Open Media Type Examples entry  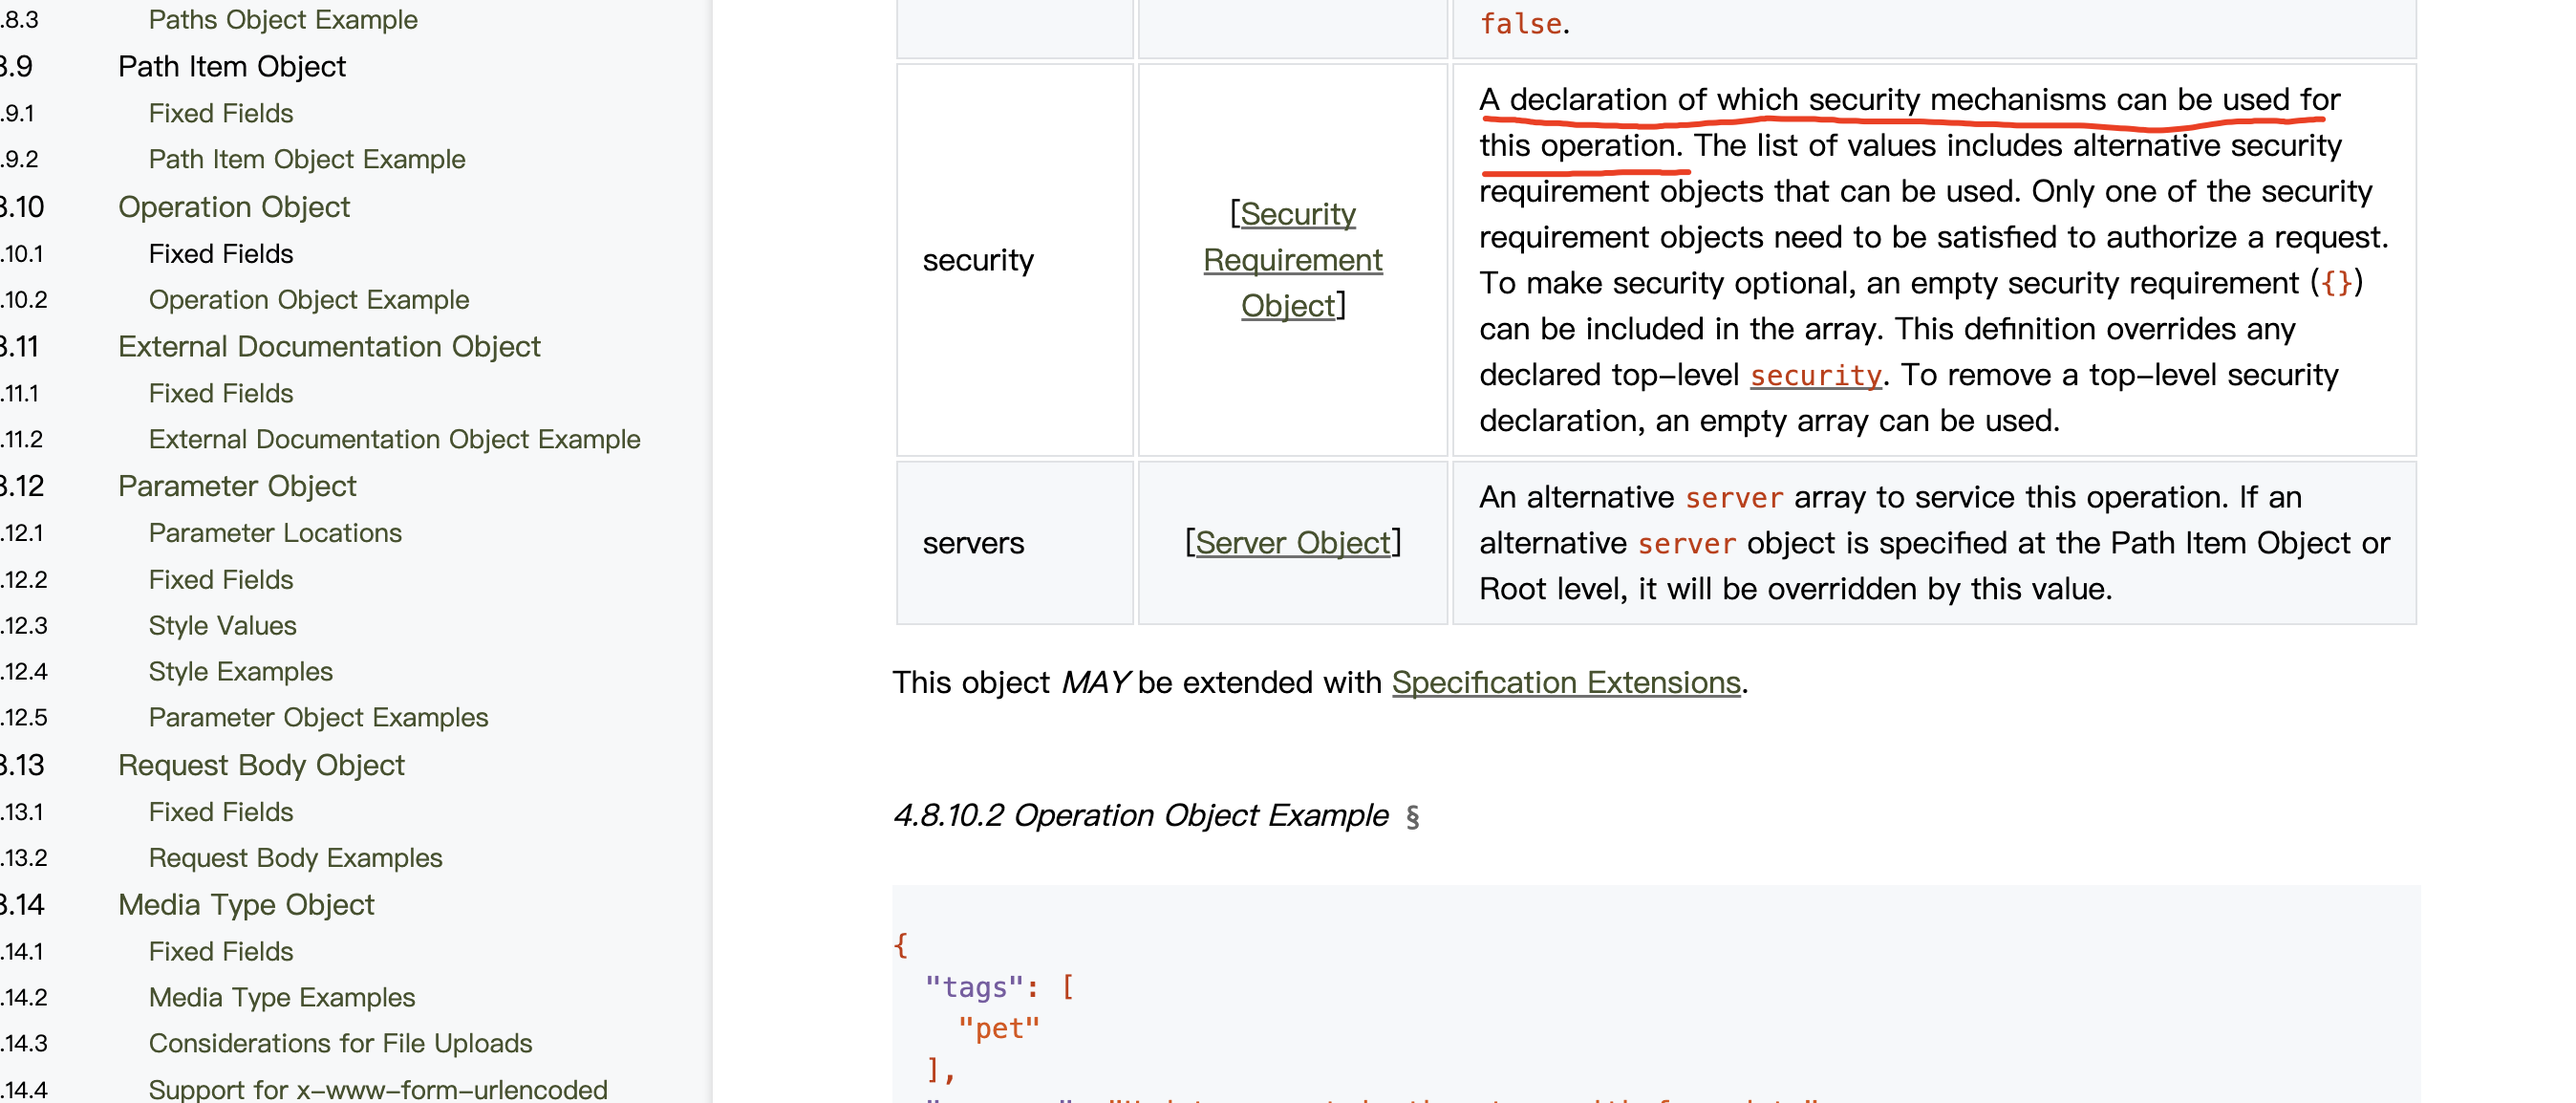coord(282,997)
